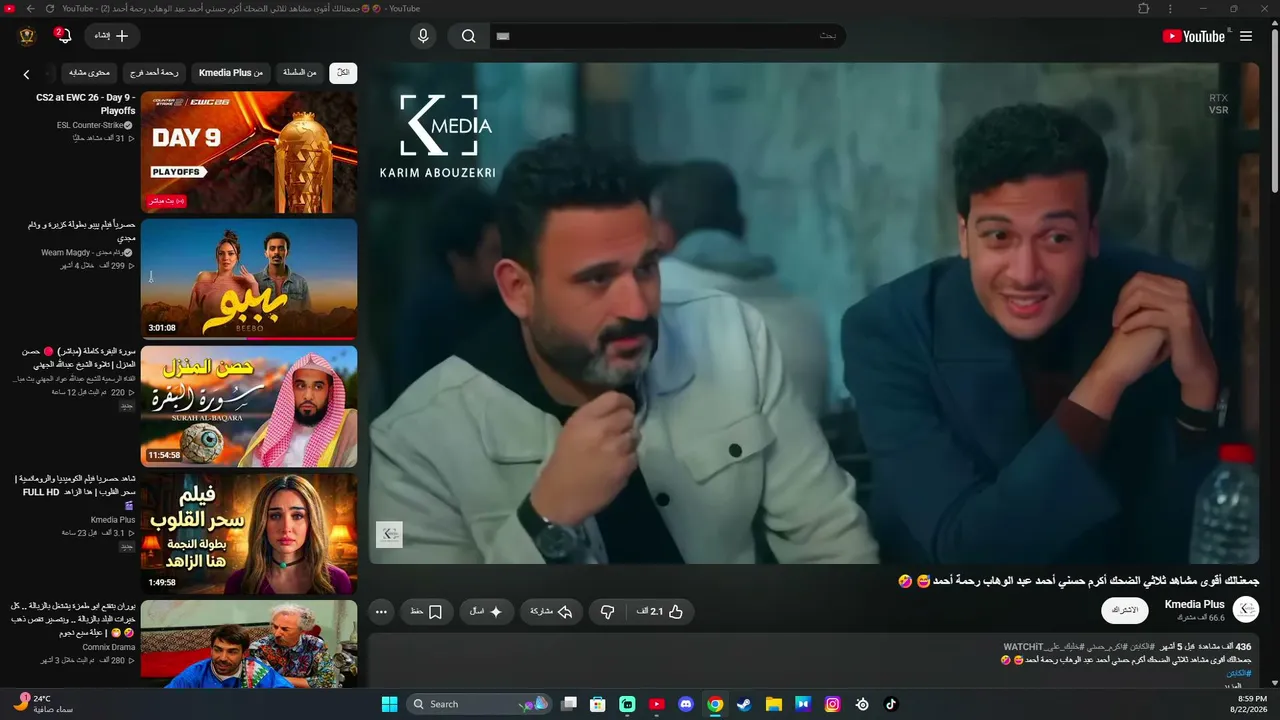Select the 'محتوى مشابه' filter chip
The width and height of the screenshot is (1280, 720).
pyautogui.click(x=90, y=73)
